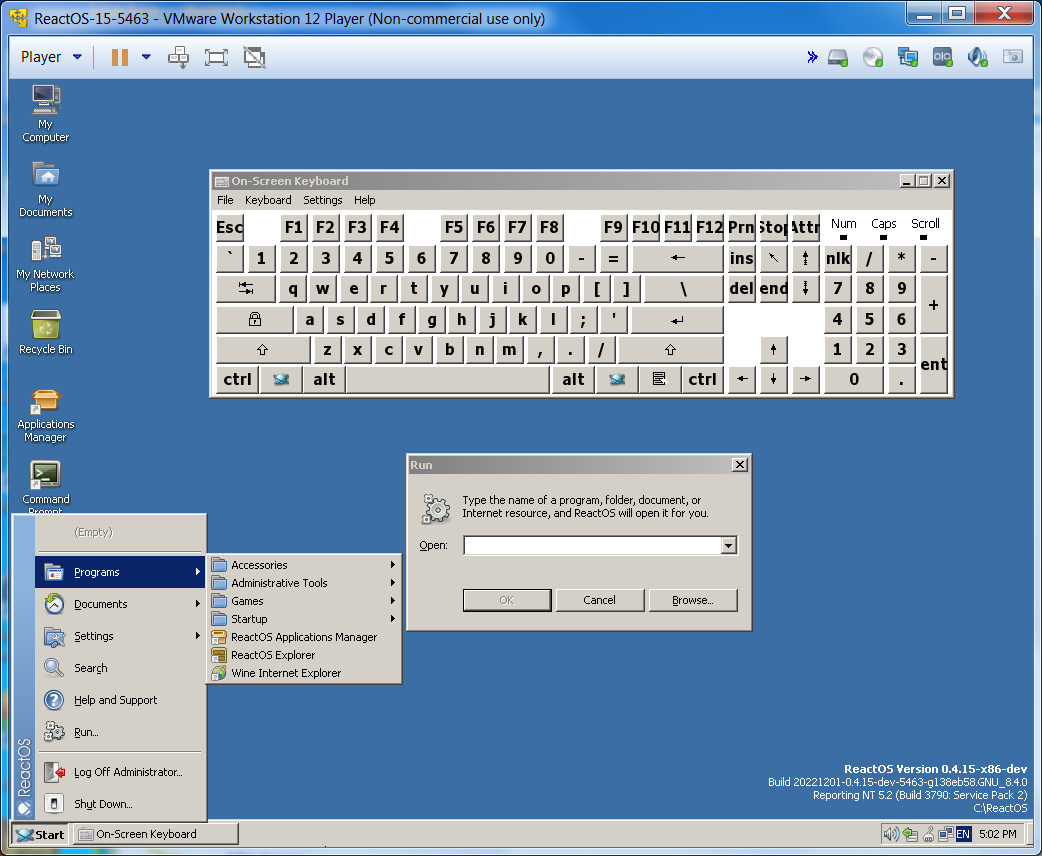Click the CD/DVD drive icon in VMware
The image size is (1042, 856).
tap(873, 57)
